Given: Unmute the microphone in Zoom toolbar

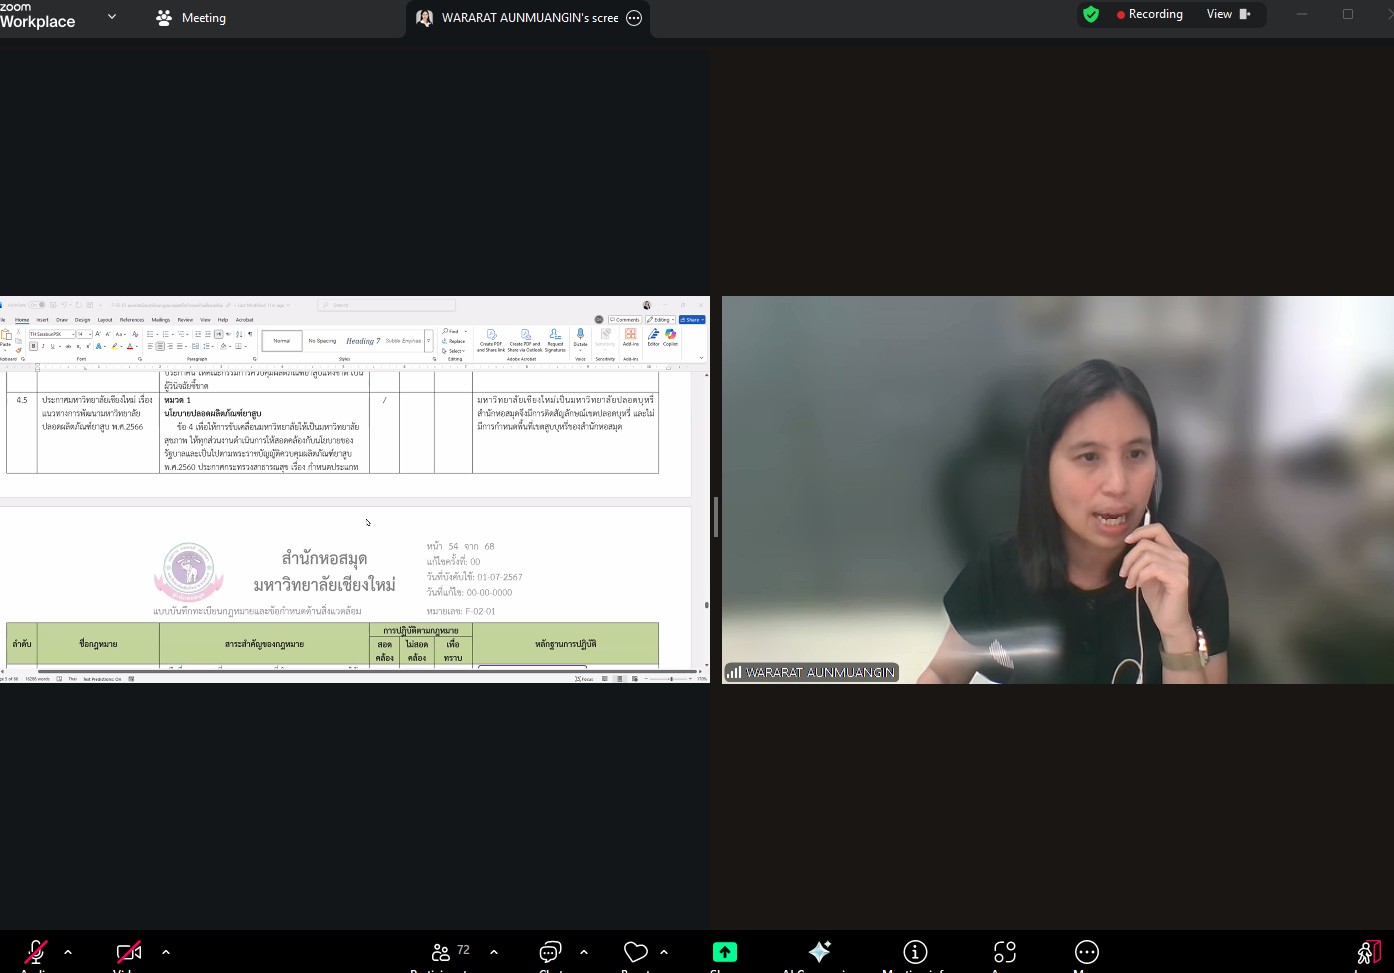Looking at the screenshot, I should pos(36,952).
